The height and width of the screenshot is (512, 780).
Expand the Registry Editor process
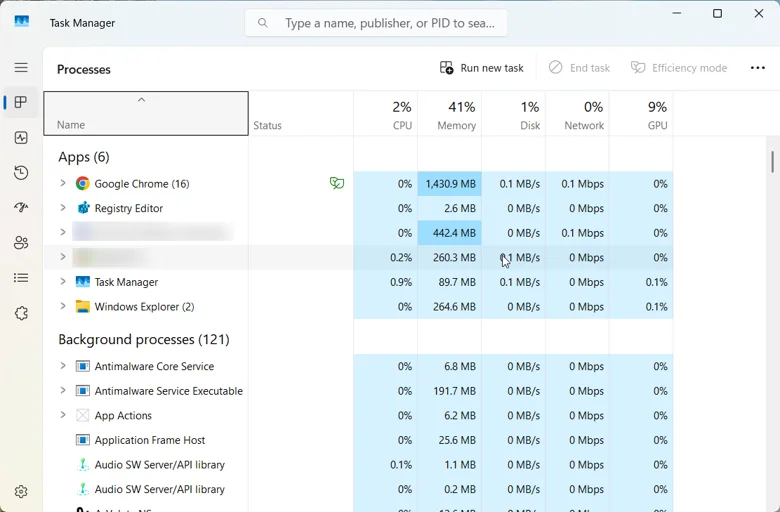63,207
